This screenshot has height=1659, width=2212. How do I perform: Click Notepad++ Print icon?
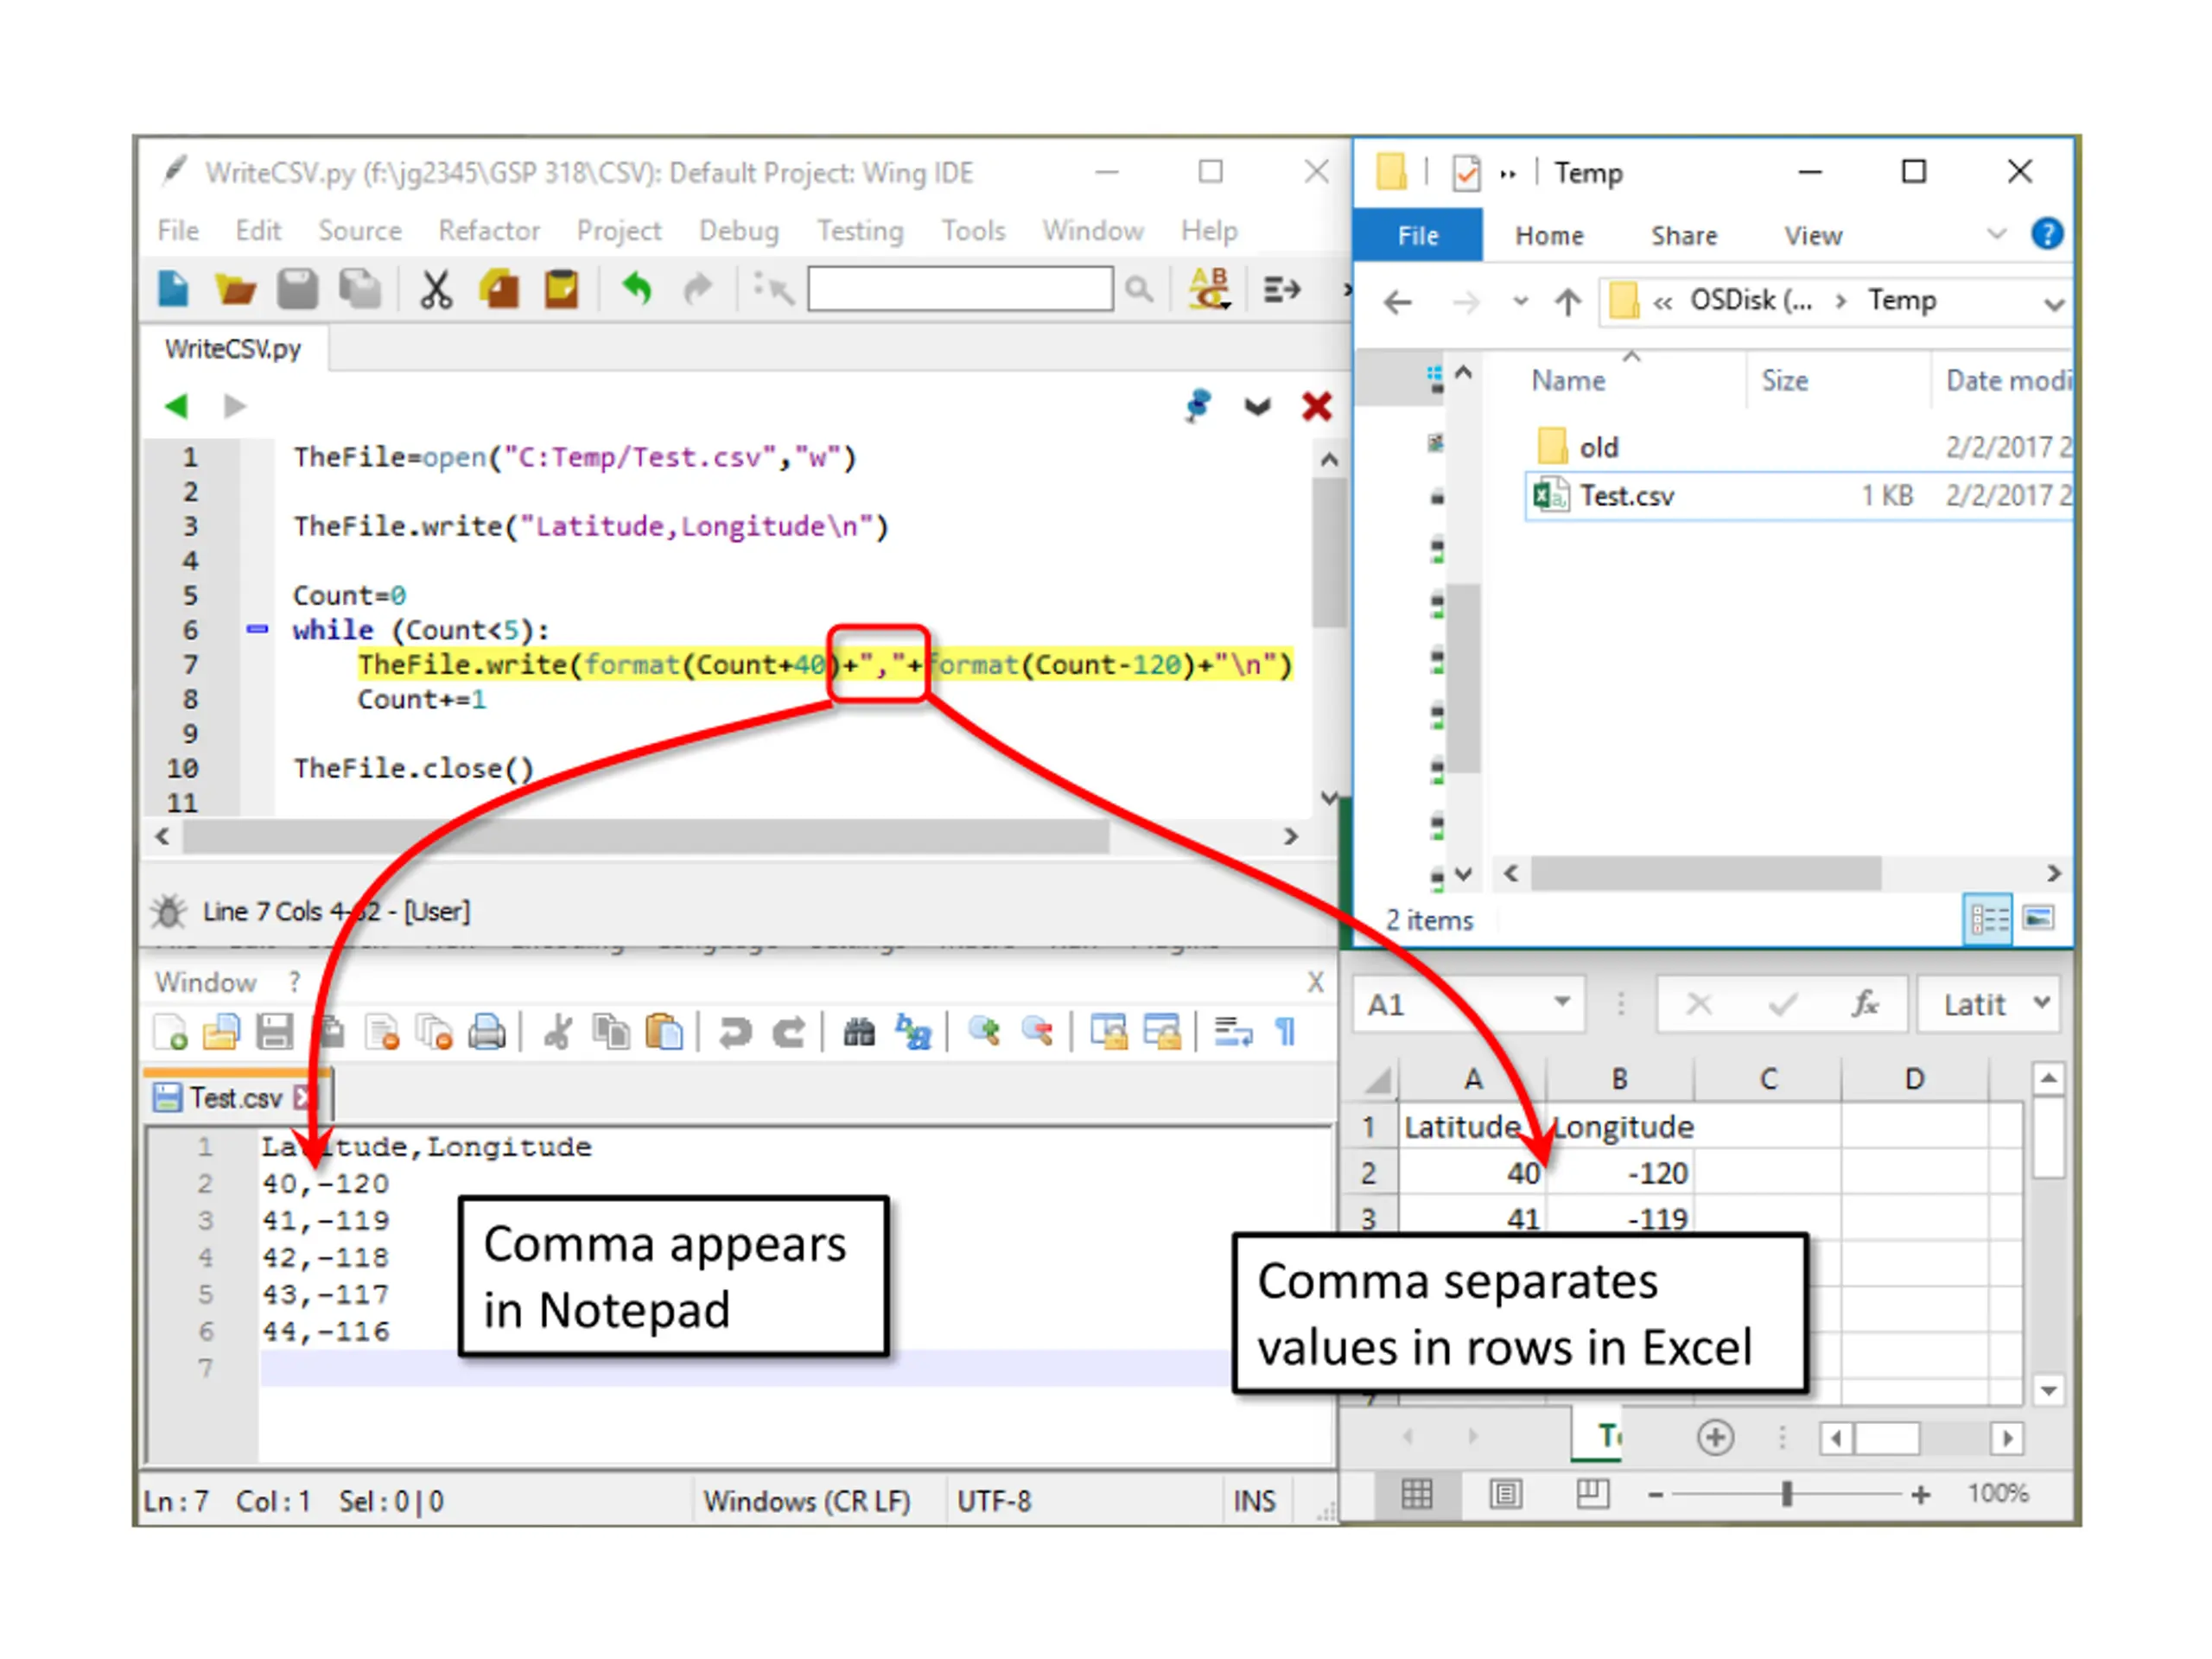pos(487,1032)
